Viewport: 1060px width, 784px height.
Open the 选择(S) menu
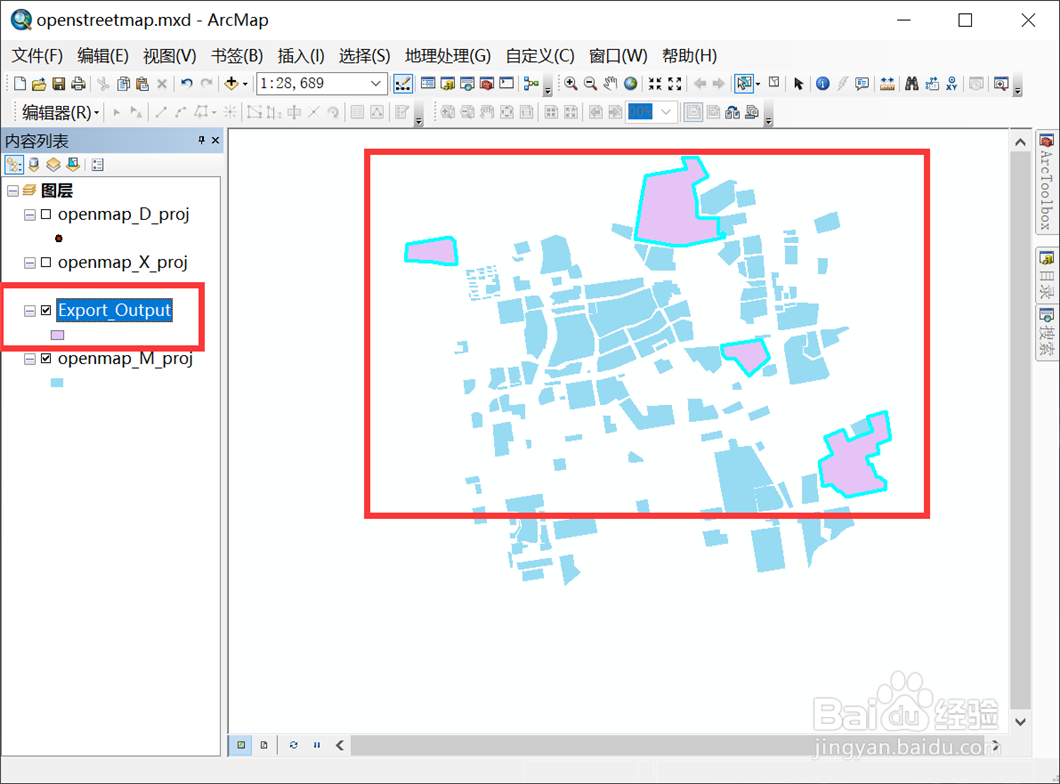(x=364, y=55)
